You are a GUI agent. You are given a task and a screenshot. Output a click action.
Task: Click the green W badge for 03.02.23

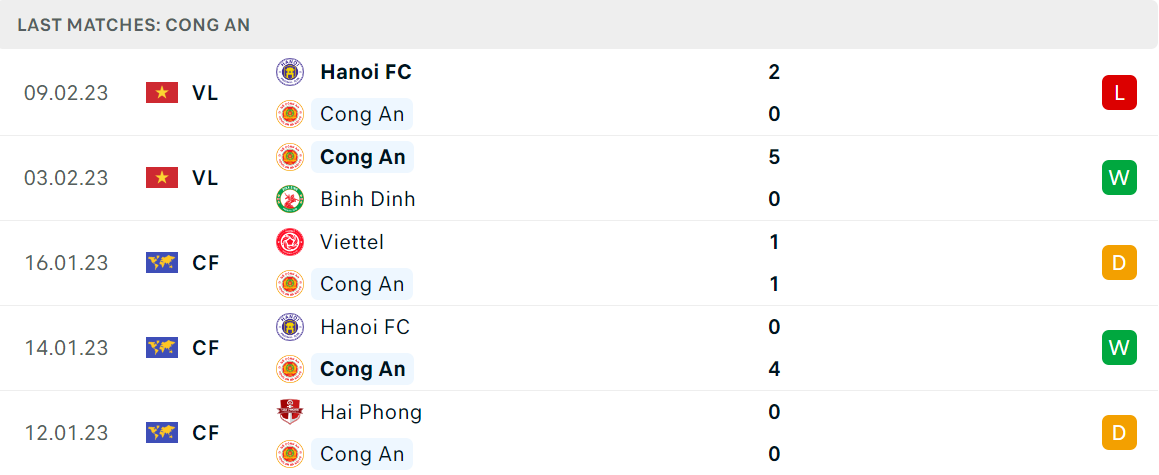pos(1119,177)
